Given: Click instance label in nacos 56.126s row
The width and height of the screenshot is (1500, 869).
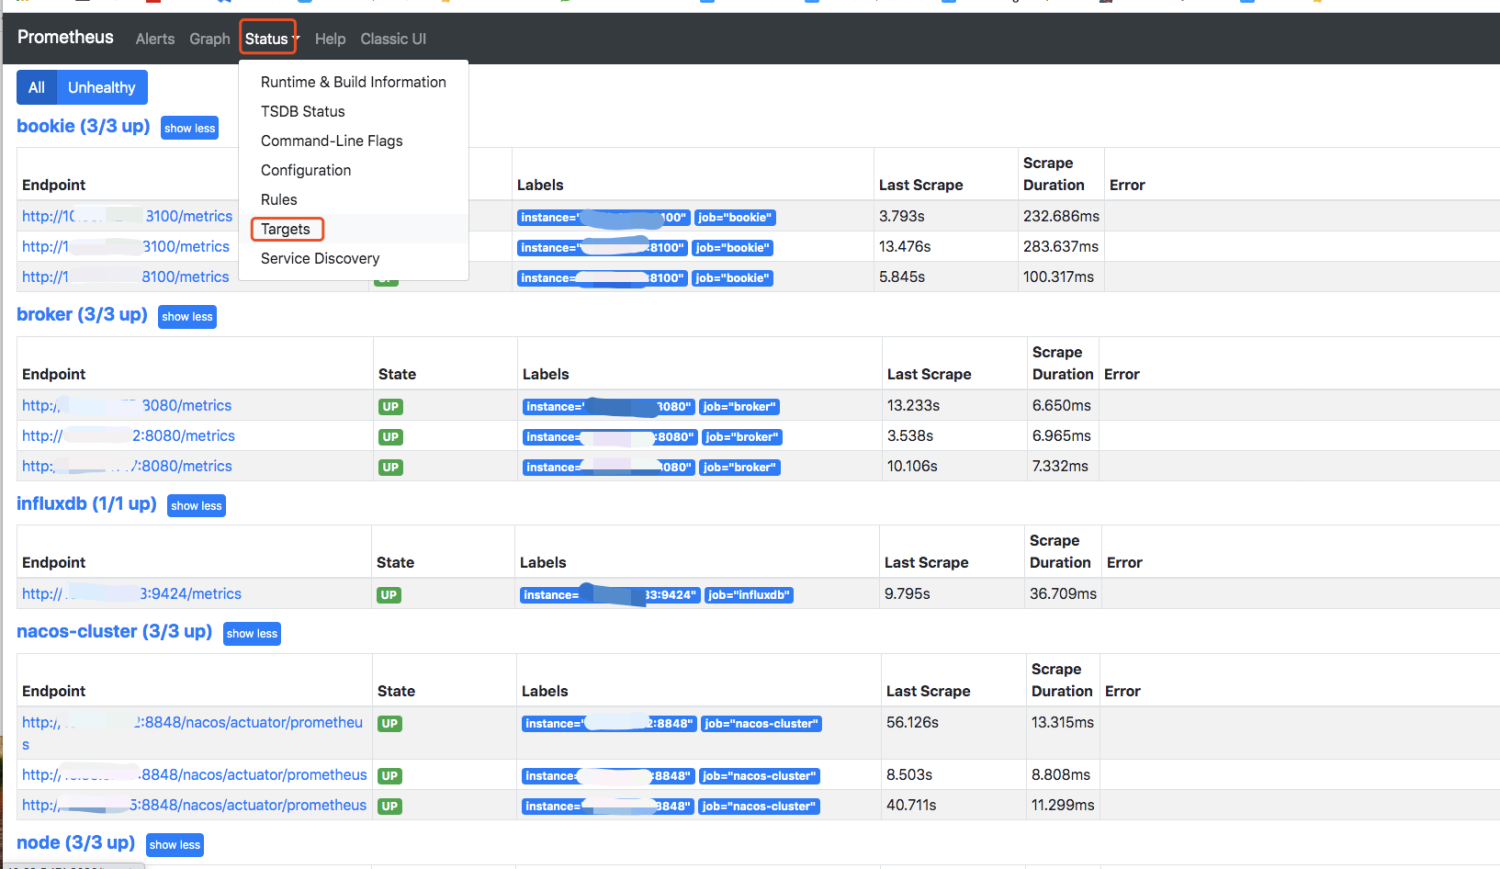Looking at the screenshot, I should 609,724.
